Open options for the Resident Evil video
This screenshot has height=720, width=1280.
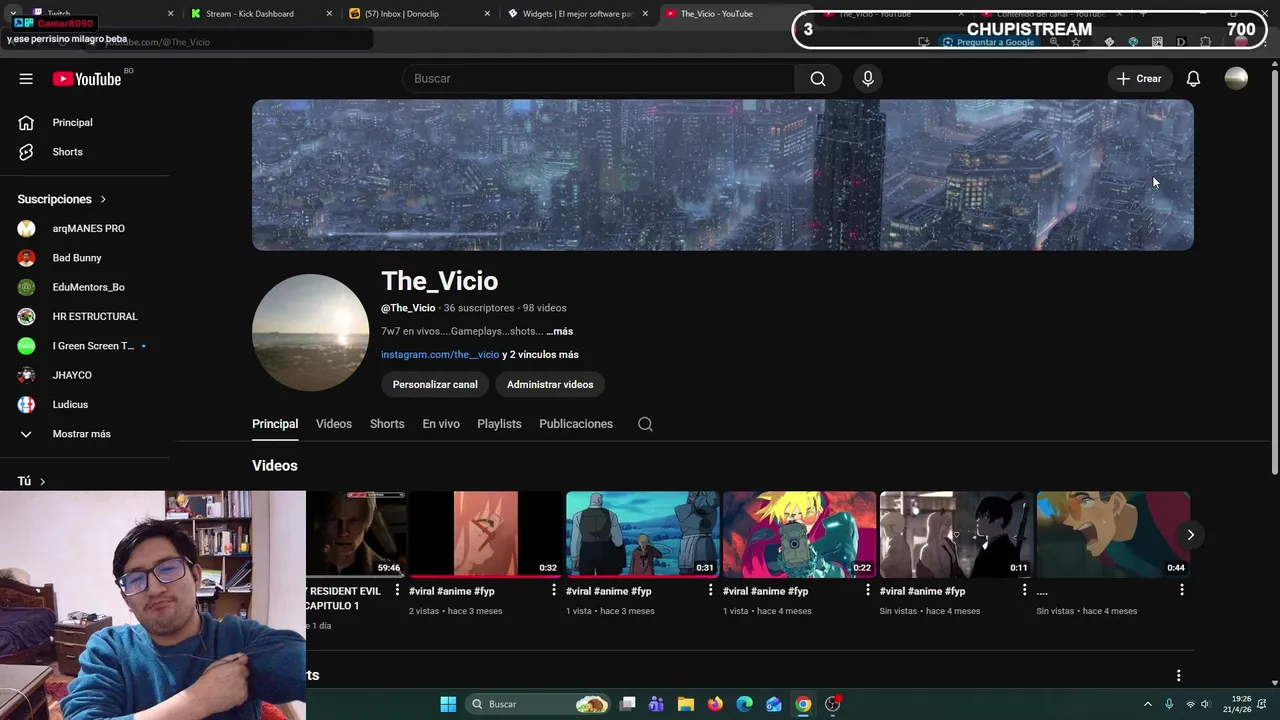coord(397,591)
